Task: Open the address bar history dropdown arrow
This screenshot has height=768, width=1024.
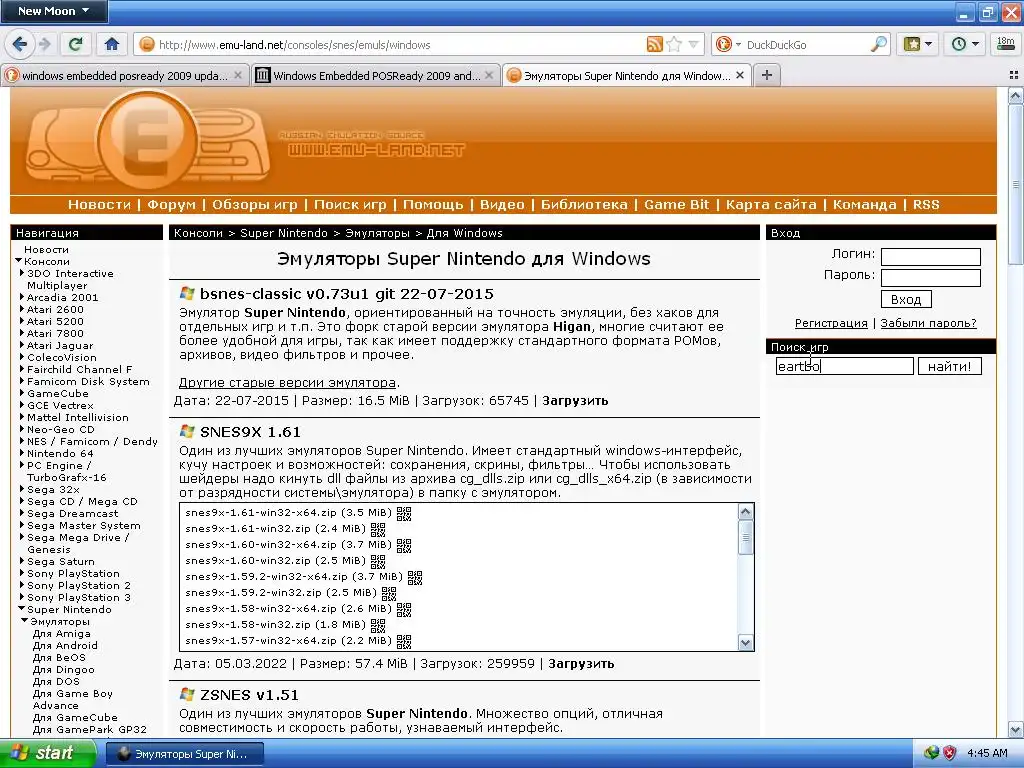Action: pyautogui.click(x=693, y=44)
